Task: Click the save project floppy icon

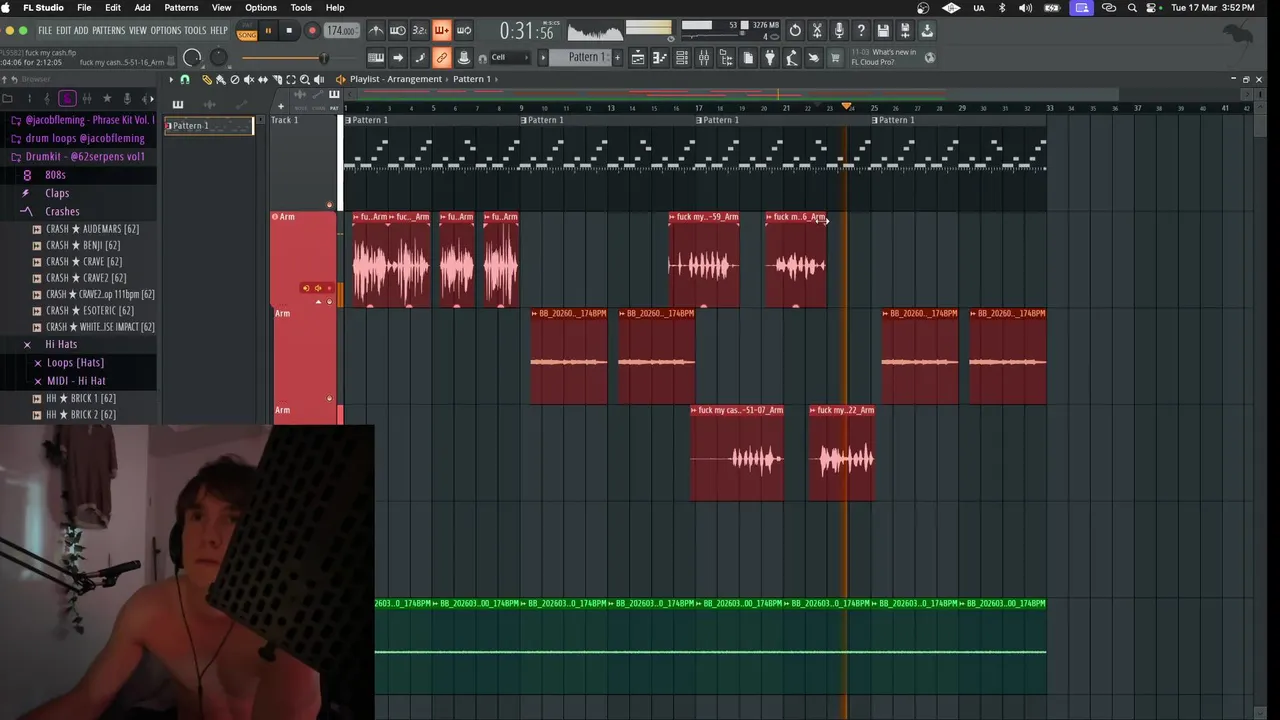Action: (883, 31)
